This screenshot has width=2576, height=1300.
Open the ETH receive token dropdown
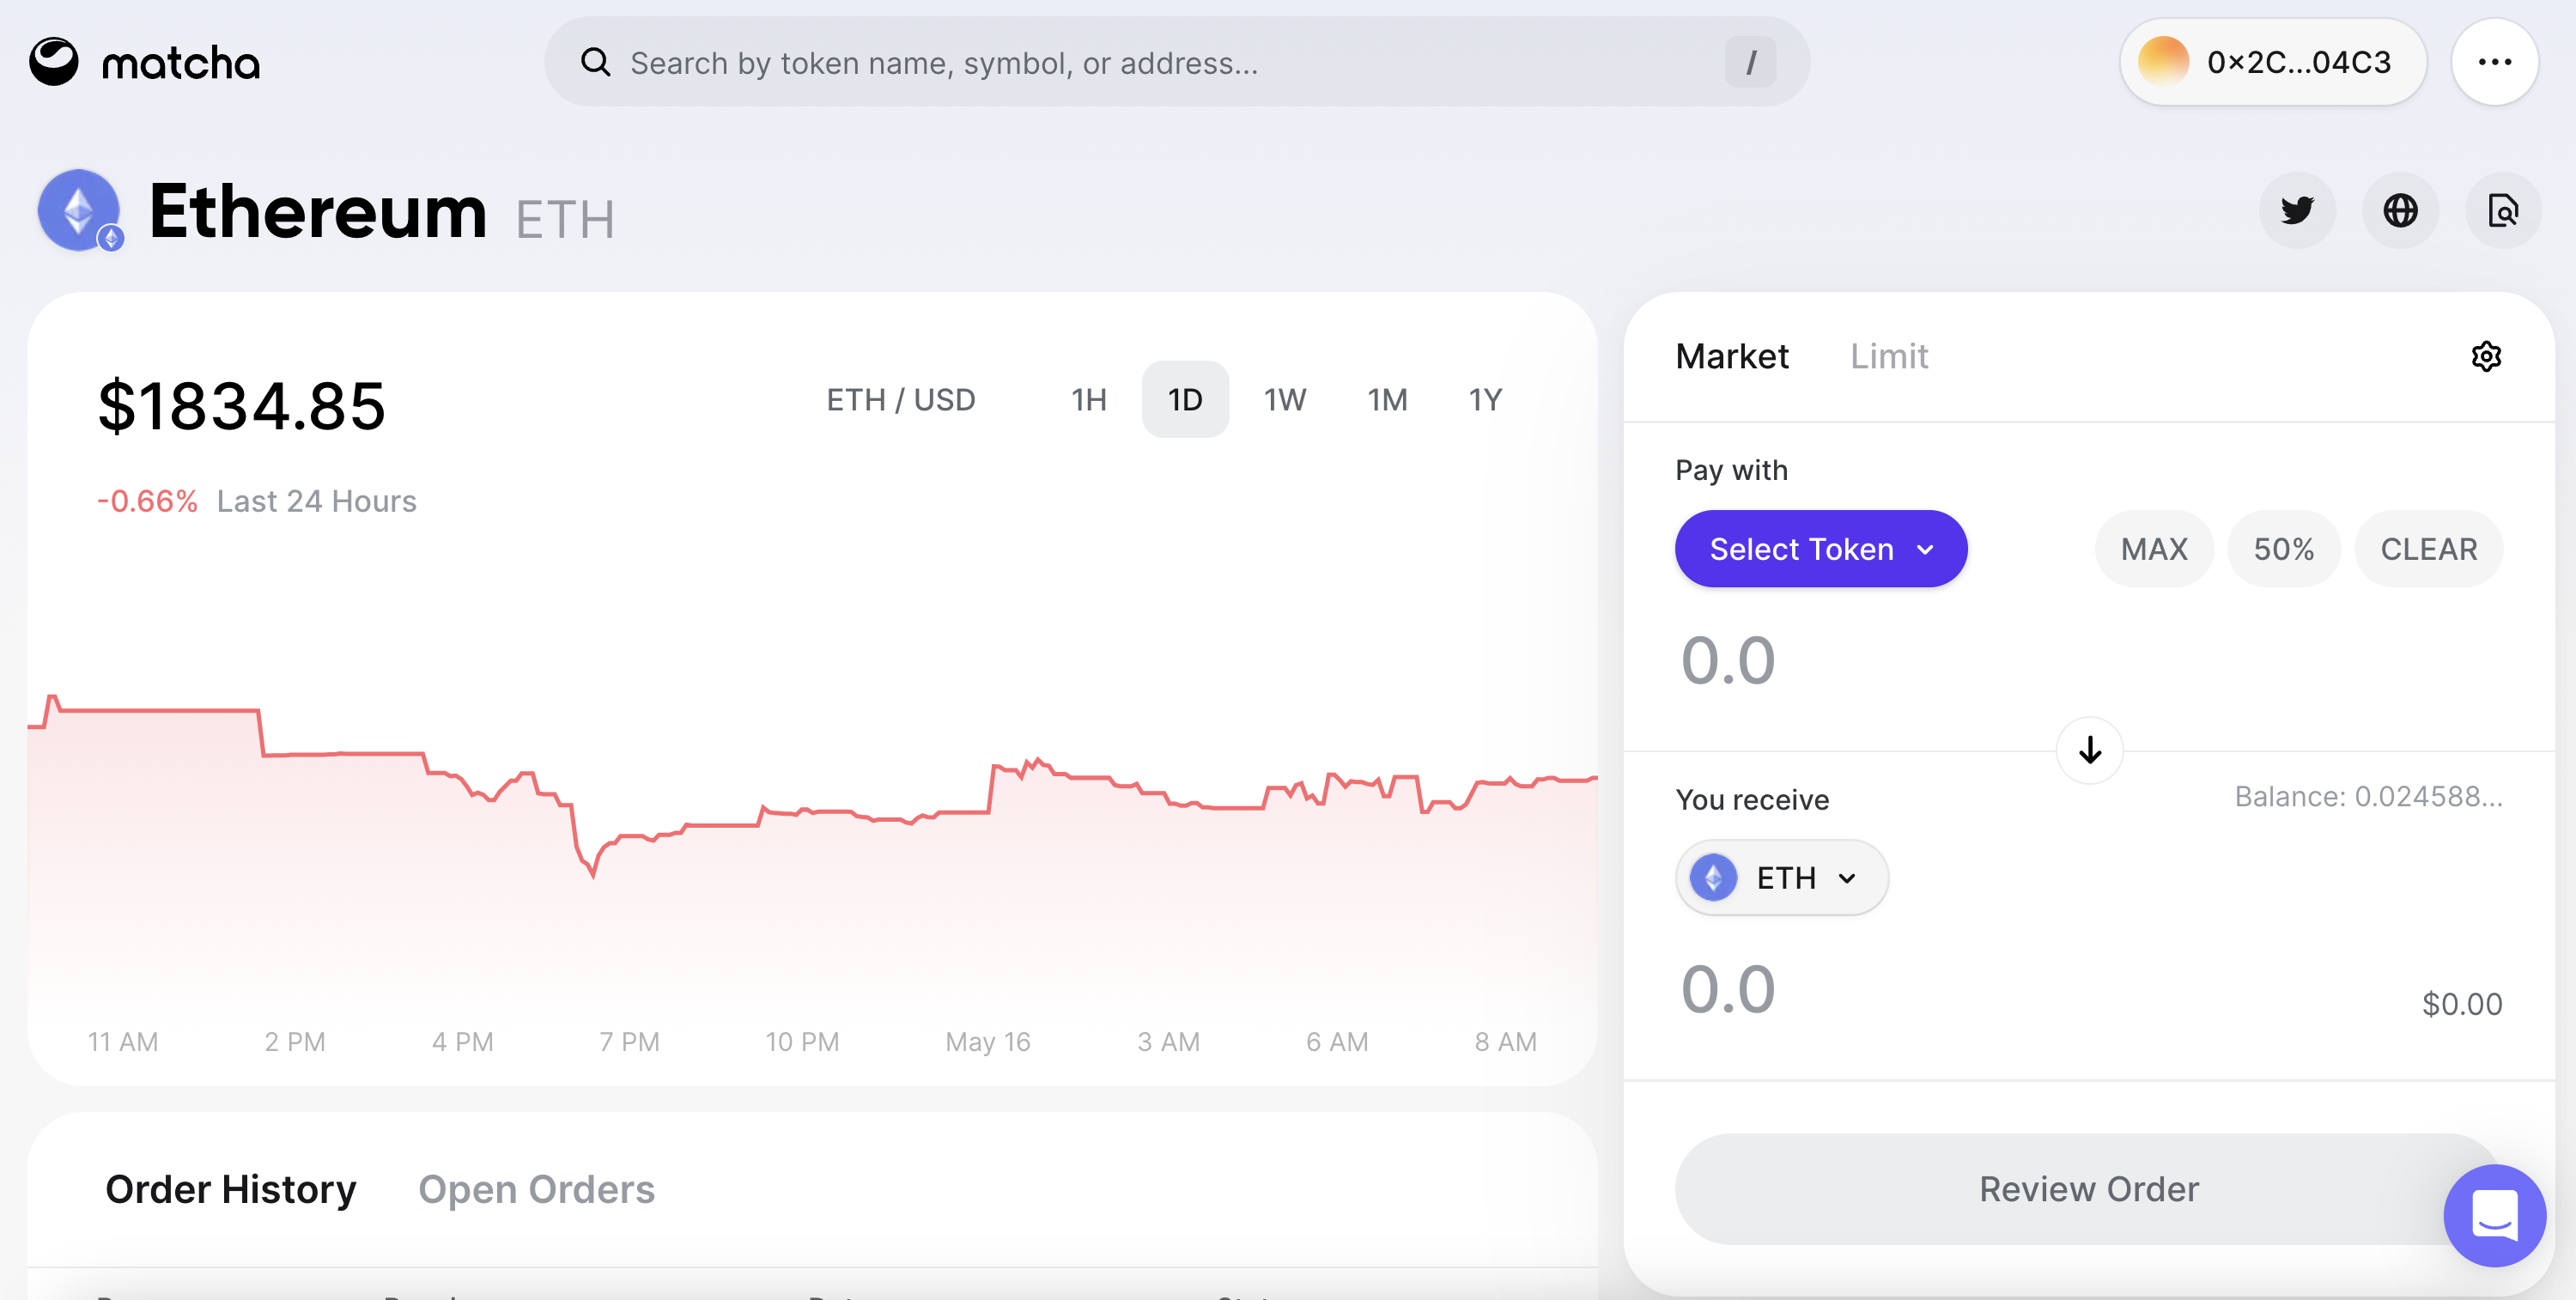click(x=1781, y=878)
